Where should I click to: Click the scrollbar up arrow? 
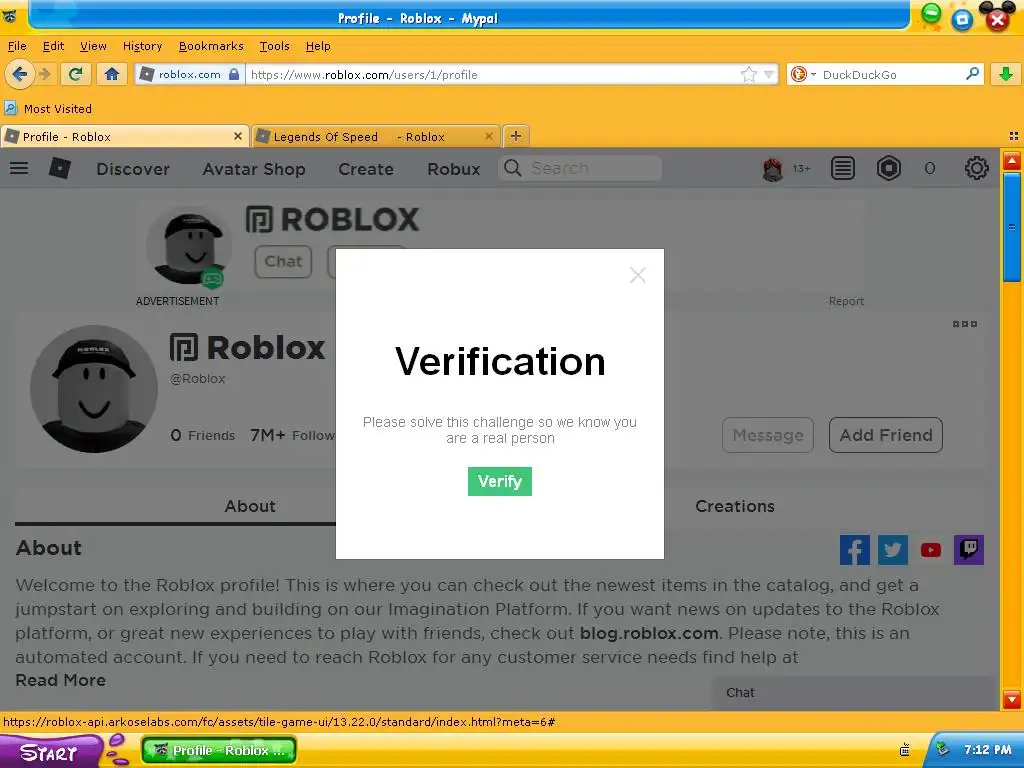pyautogui.click(x=1012, y=161)
